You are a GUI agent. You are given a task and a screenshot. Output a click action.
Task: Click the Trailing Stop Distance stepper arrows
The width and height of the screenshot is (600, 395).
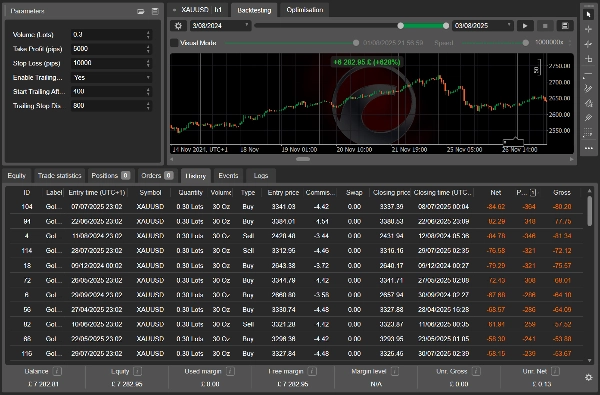coord(148,106)
